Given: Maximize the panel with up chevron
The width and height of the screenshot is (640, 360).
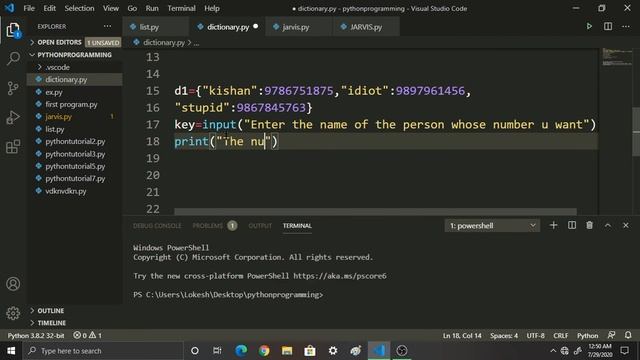Looking at the screenshot, I should coord(608,225).
